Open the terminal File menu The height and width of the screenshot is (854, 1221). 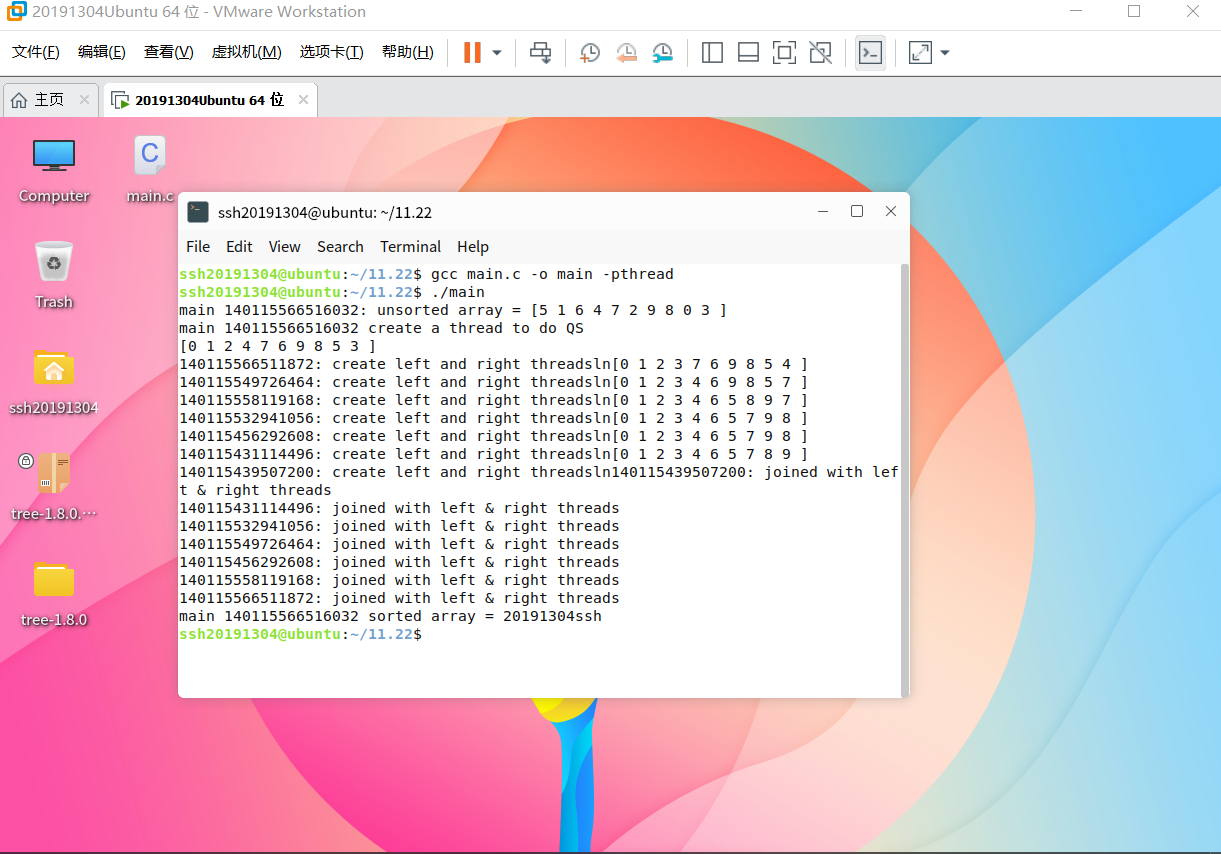[x=198, y=247]
